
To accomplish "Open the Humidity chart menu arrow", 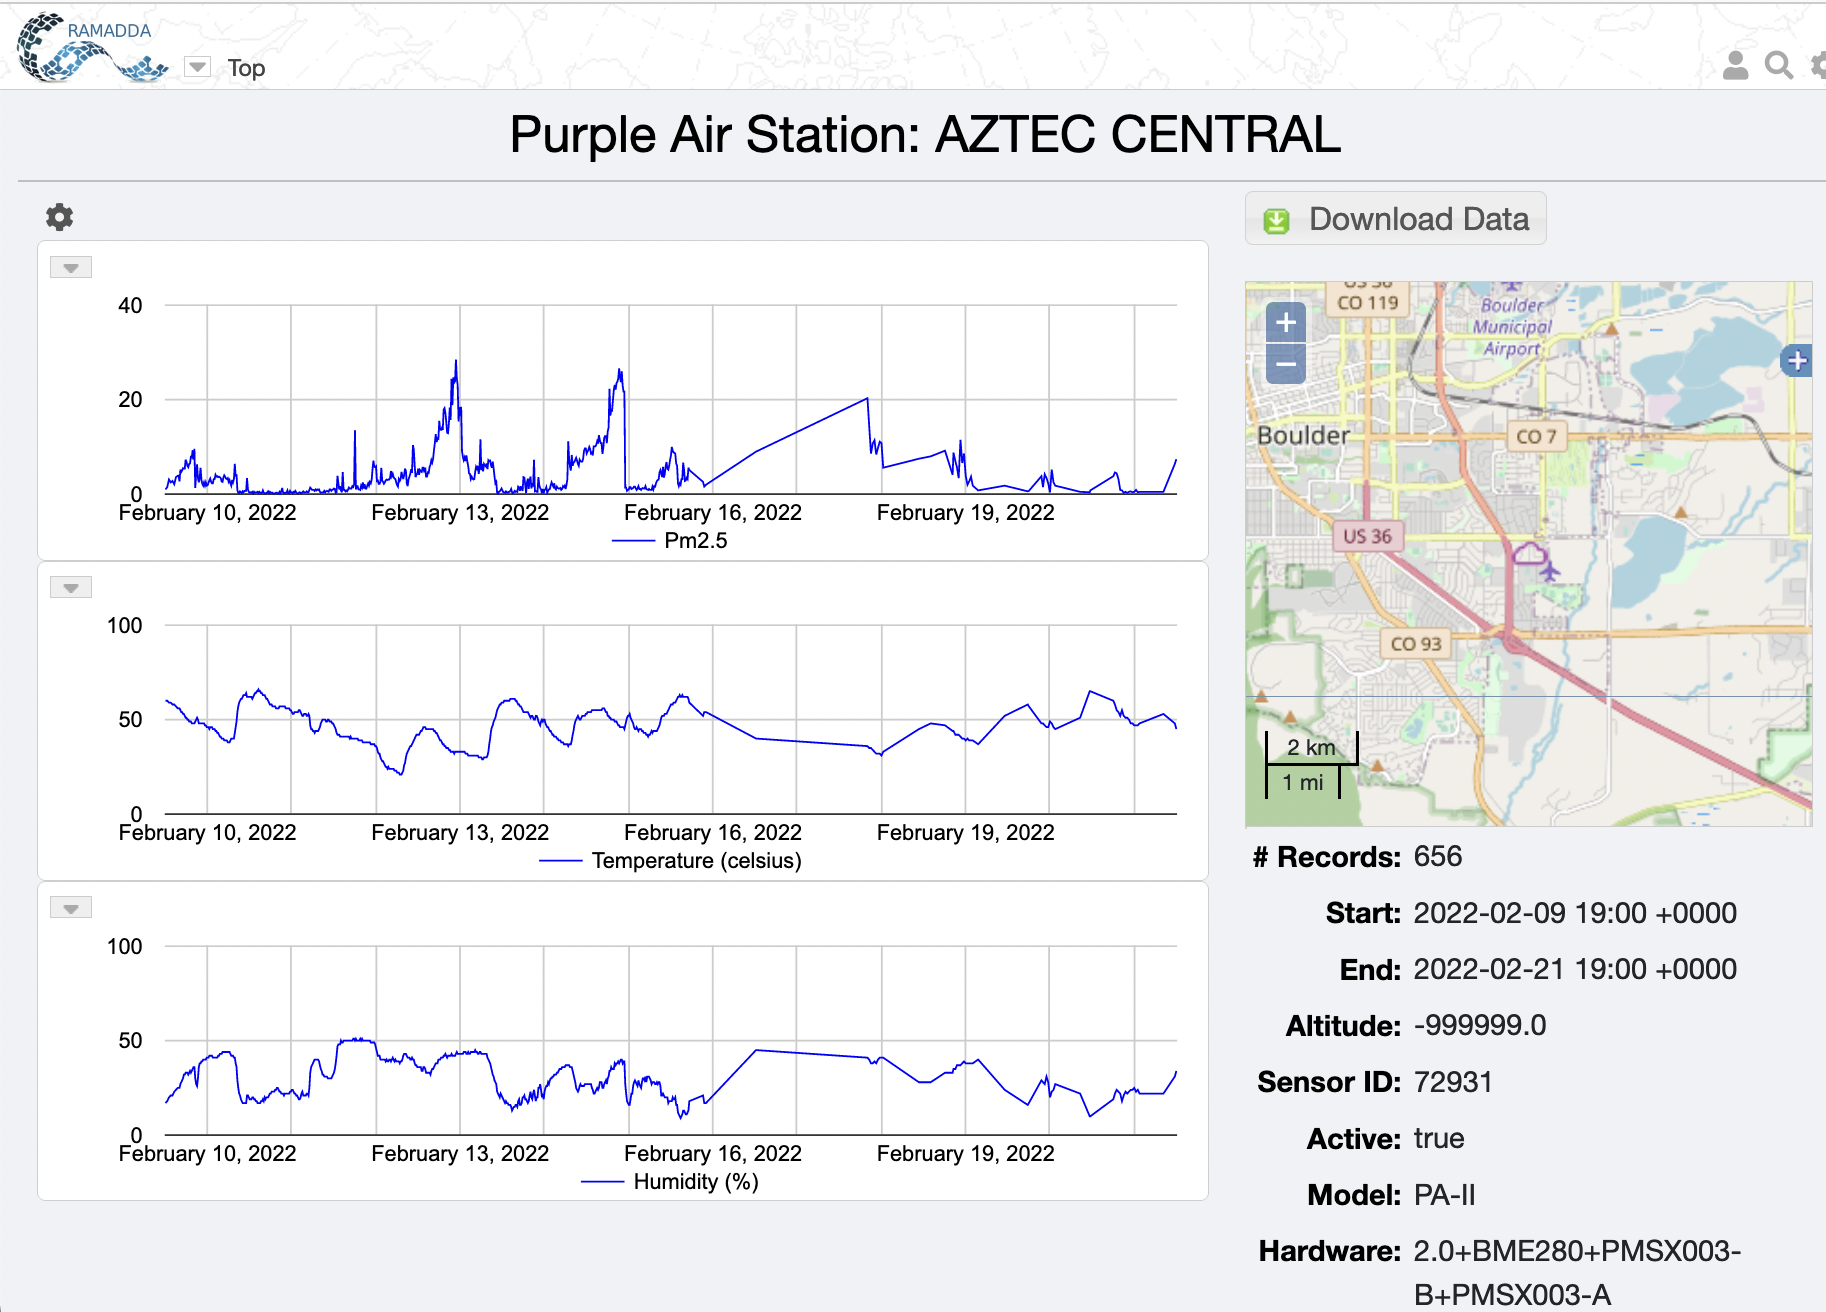I will point(71,908).
